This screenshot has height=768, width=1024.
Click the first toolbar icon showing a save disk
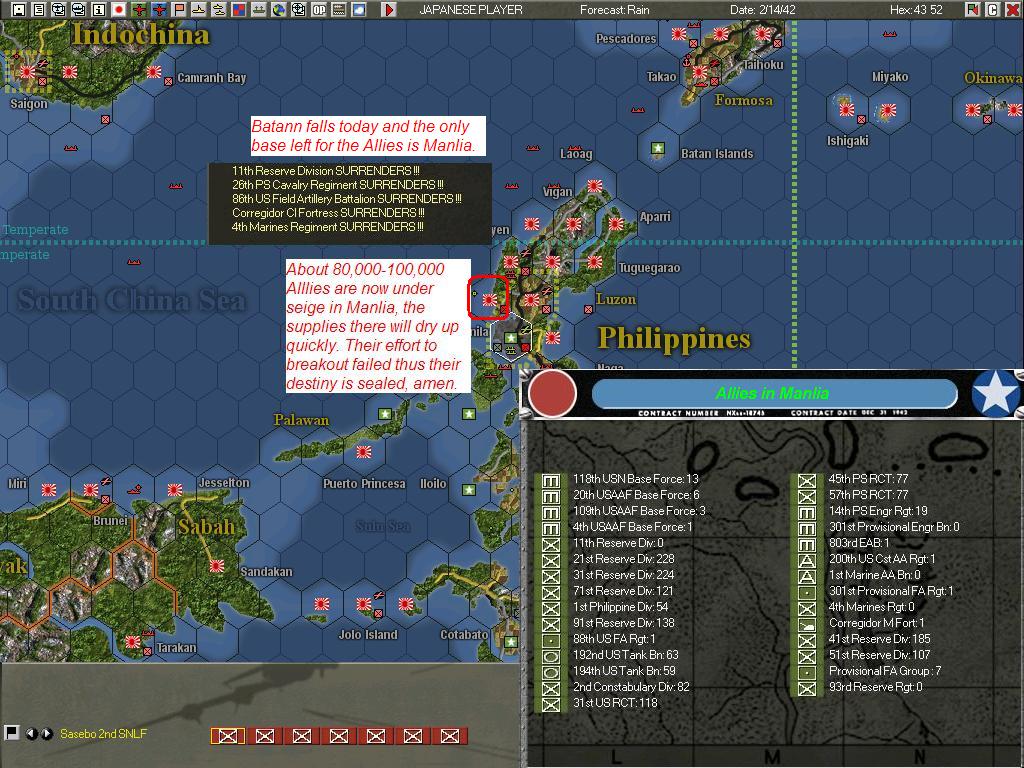(19, 9)
